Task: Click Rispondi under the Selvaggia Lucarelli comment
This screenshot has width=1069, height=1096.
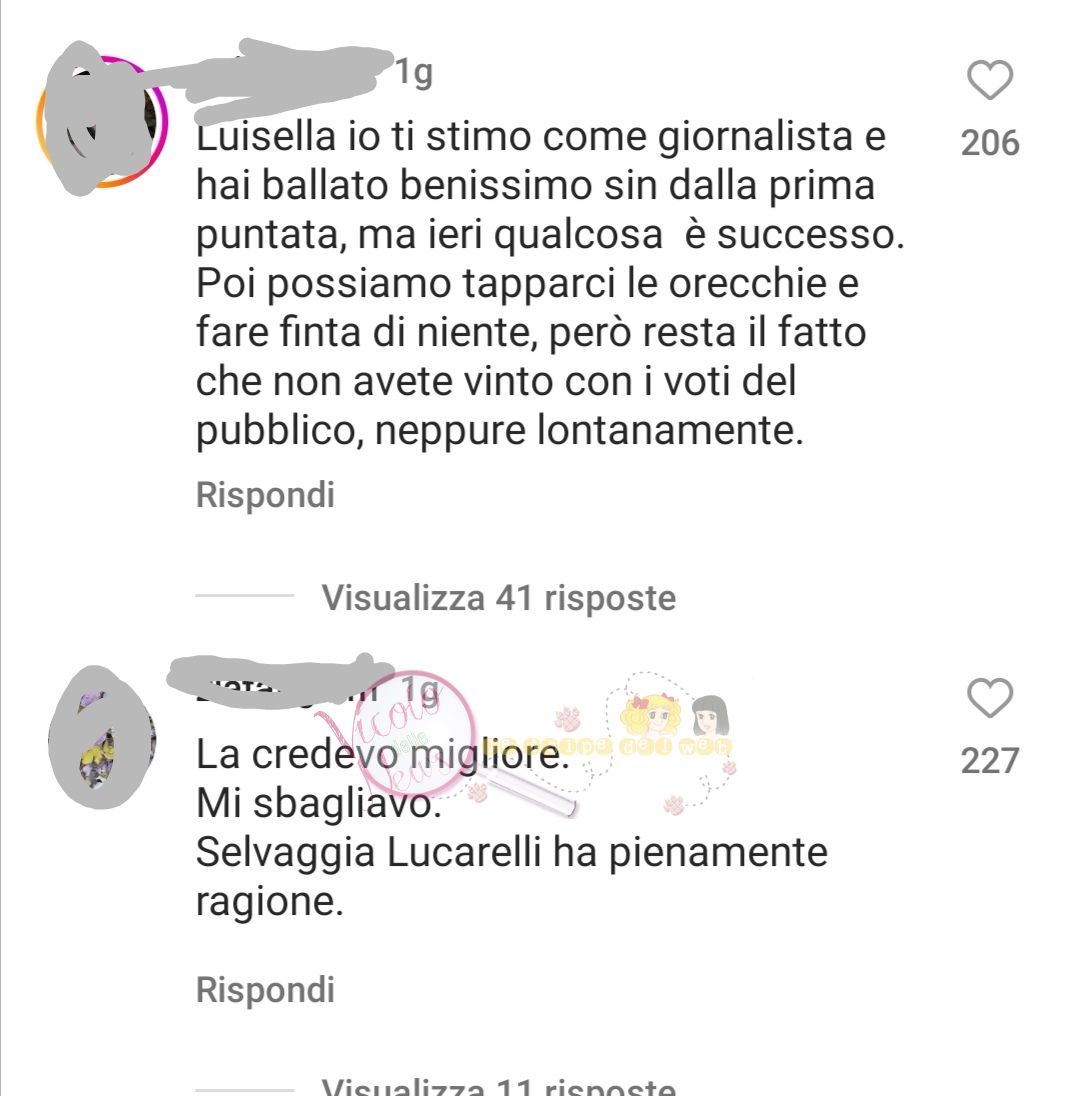Action: pyautogui.click(x=265, y=990)
